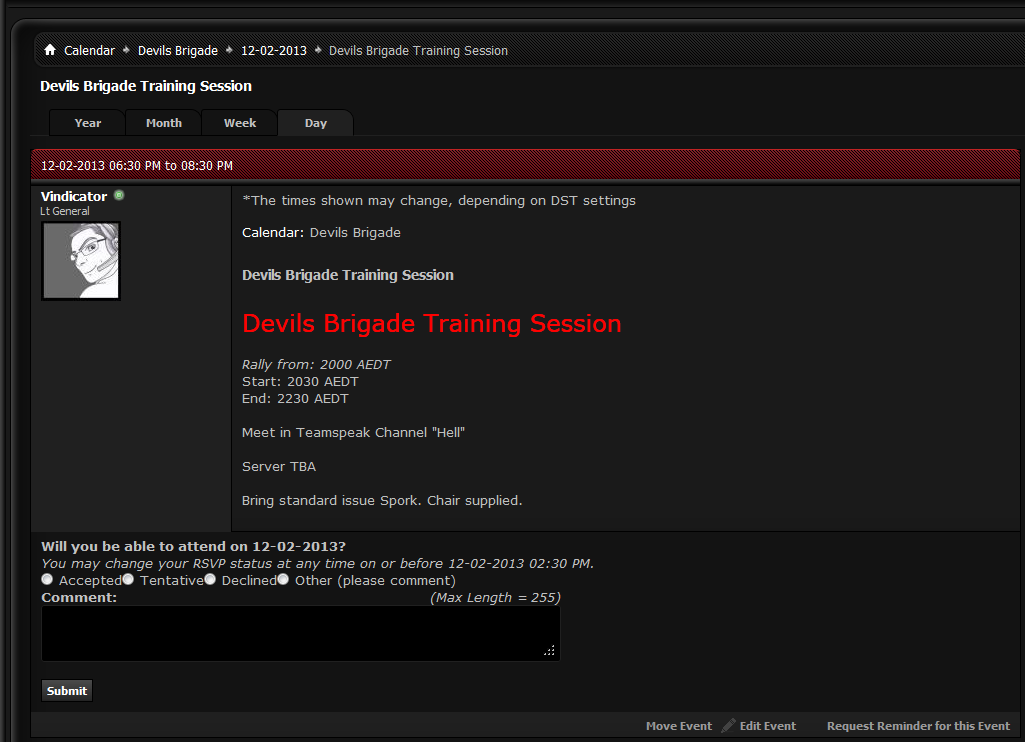Click the pencil icon beside Edit Event
Image resolution: width=1025 pixels, height=742 pixels.
pos(728,725)
